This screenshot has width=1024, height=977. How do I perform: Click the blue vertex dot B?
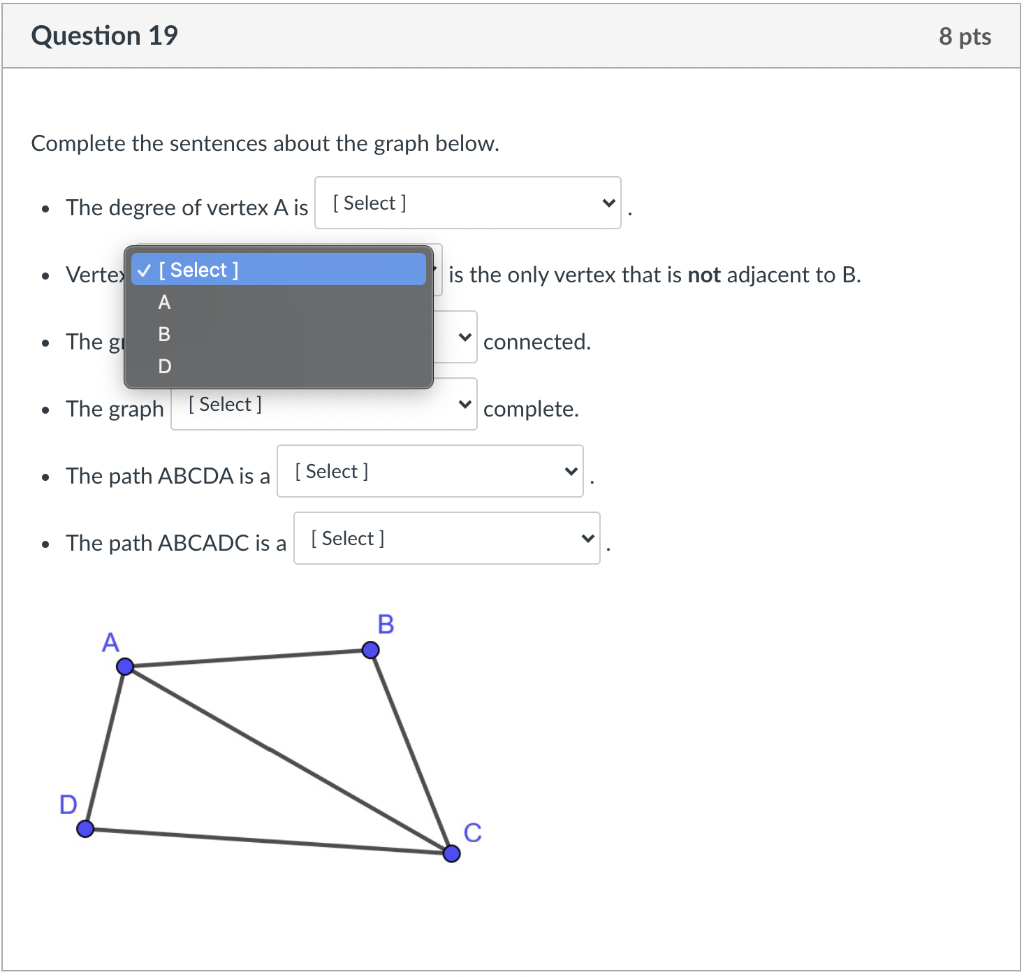(370, 650)
